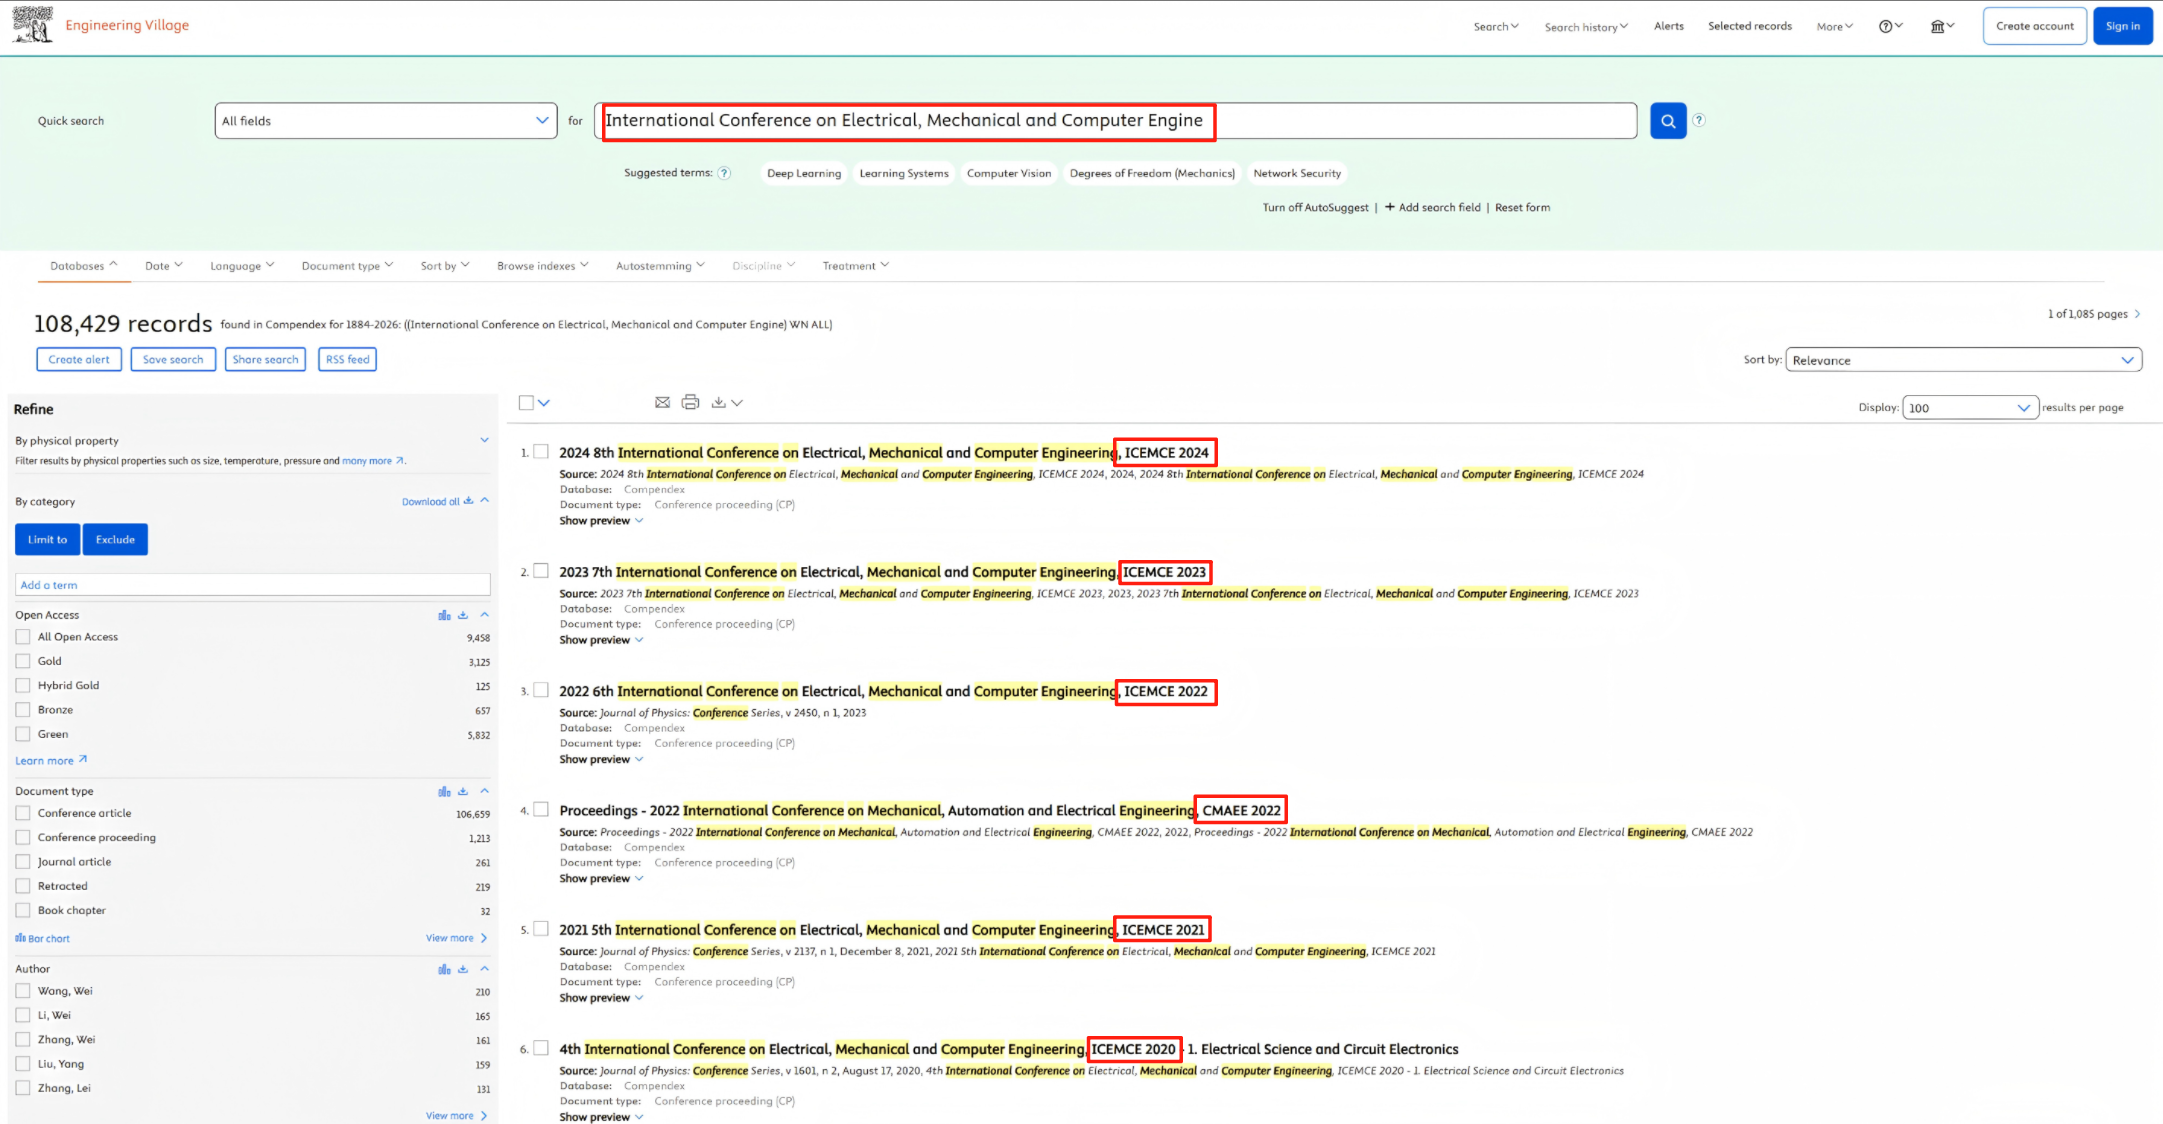Click Download all category link
2163x1124 pixels.
437,502
